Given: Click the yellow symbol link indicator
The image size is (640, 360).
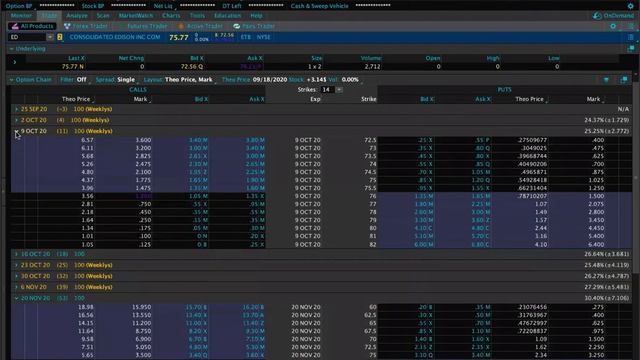Looking at the screenshot, I should [60, 37].
